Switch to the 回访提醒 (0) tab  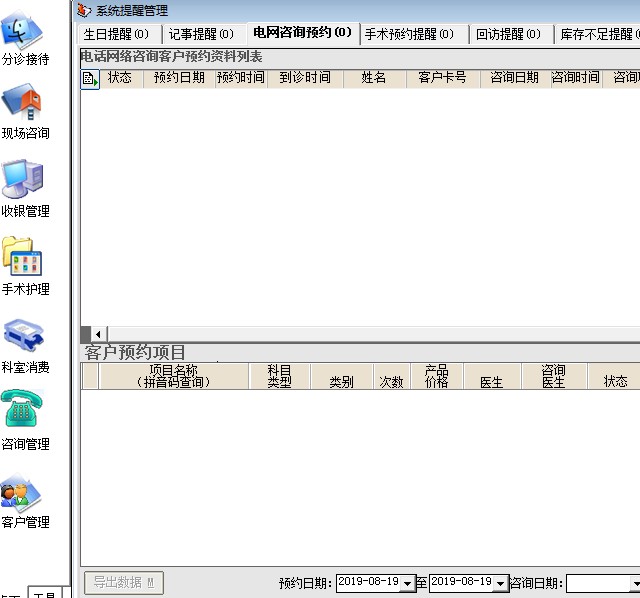pyautogui.click(x=509, y=34)
